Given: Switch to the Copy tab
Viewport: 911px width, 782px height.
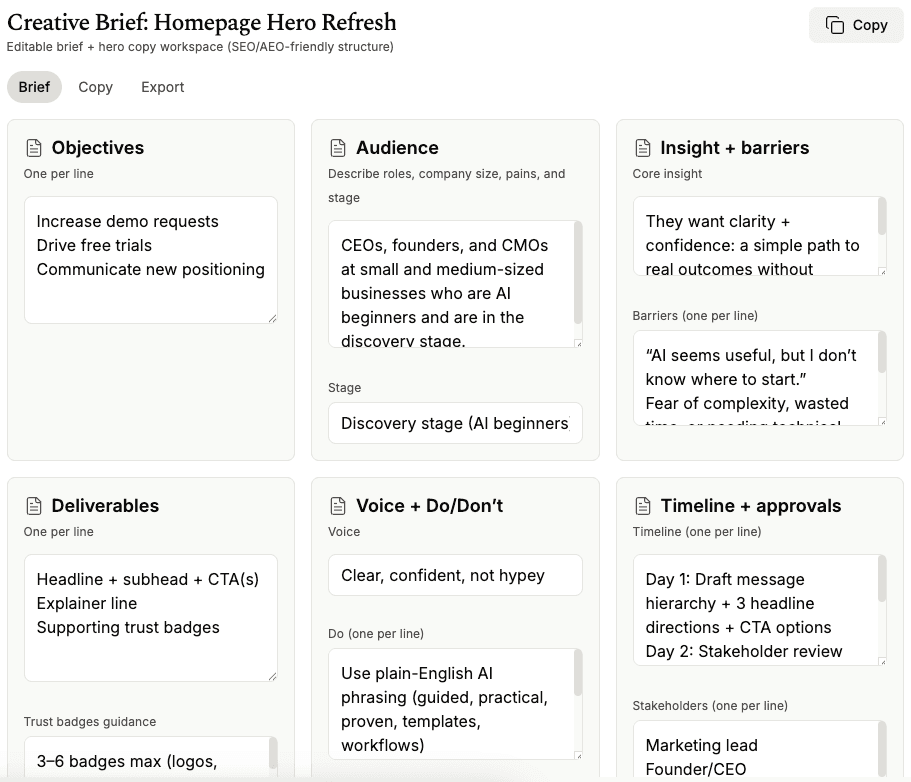Looking at the screenshot, I should (x=95, y=87).
